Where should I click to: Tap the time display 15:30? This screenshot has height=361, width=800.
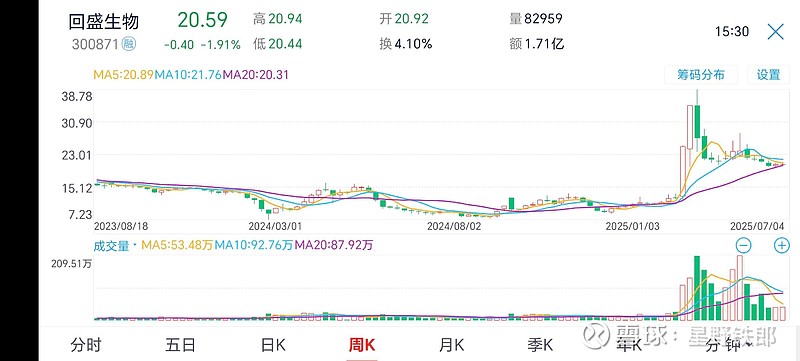[732, 32]
